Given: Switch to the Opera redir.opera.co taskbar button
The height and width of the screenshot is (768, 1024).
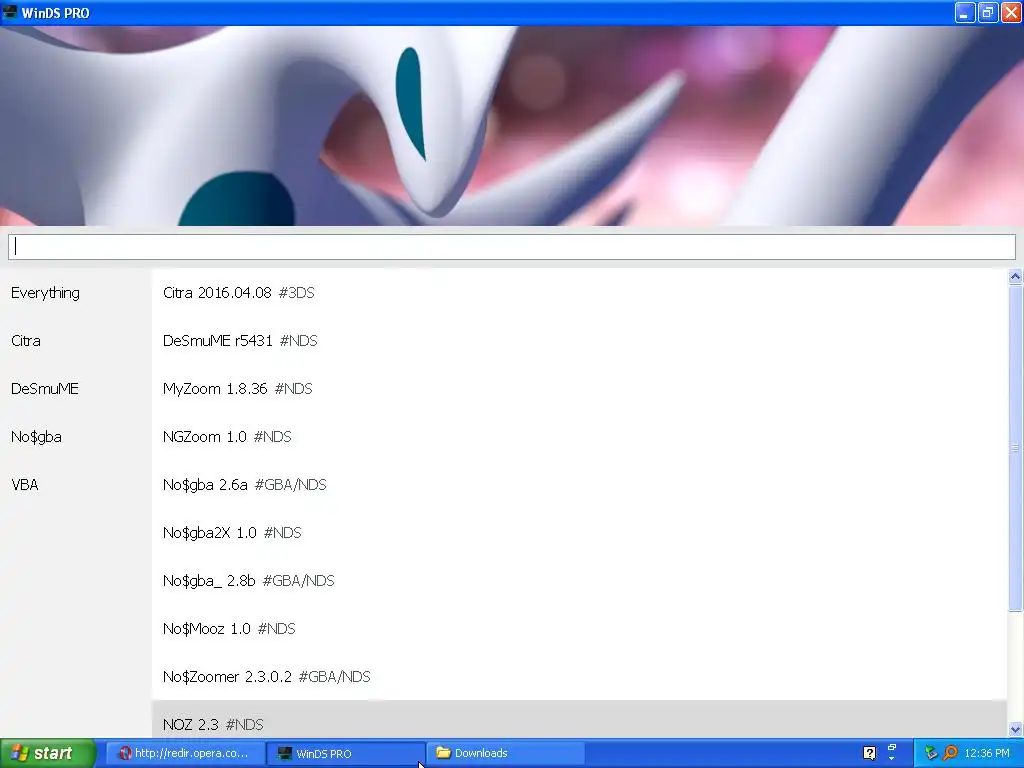Looking at the screenshot, I should click(x=185, y=753).
